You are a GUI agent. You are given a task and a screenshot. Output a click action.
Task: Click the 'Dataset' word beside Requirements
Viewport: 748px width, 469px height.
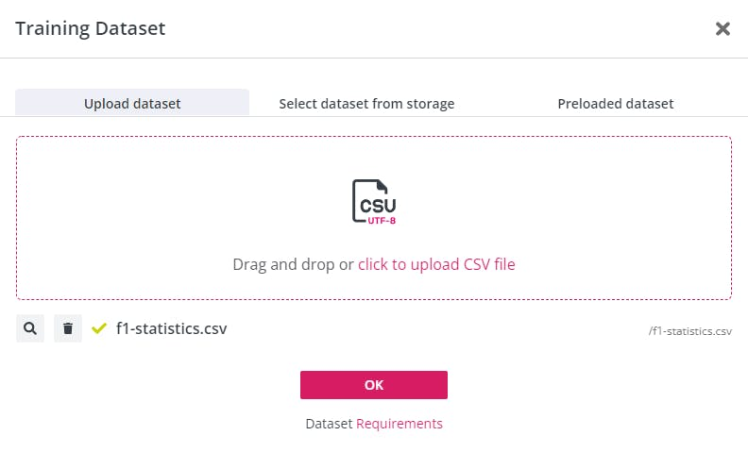tap(329, 423)
